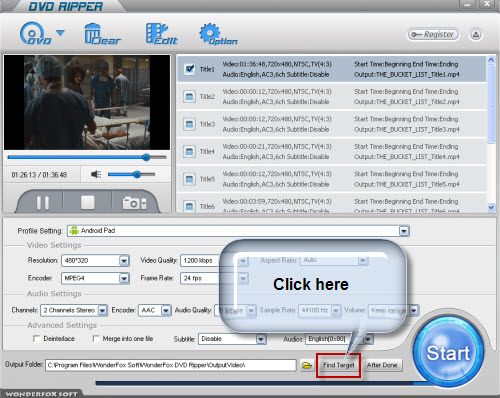Click the playback seek bar handle

point(146,157)
